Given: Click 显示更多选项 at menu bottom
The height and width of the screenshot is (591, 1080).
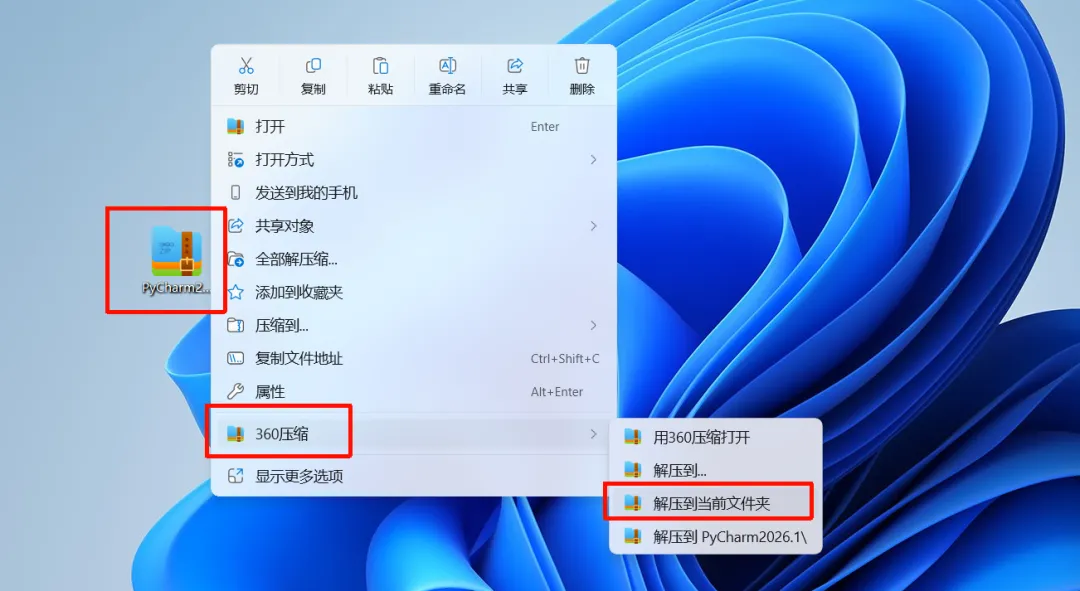Looking at the screenshot, I should pos(413,476).
